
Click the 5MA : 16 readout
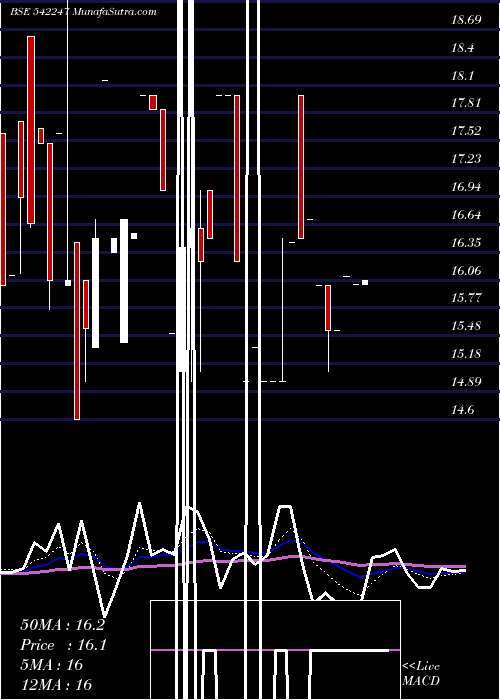point(52,665)
